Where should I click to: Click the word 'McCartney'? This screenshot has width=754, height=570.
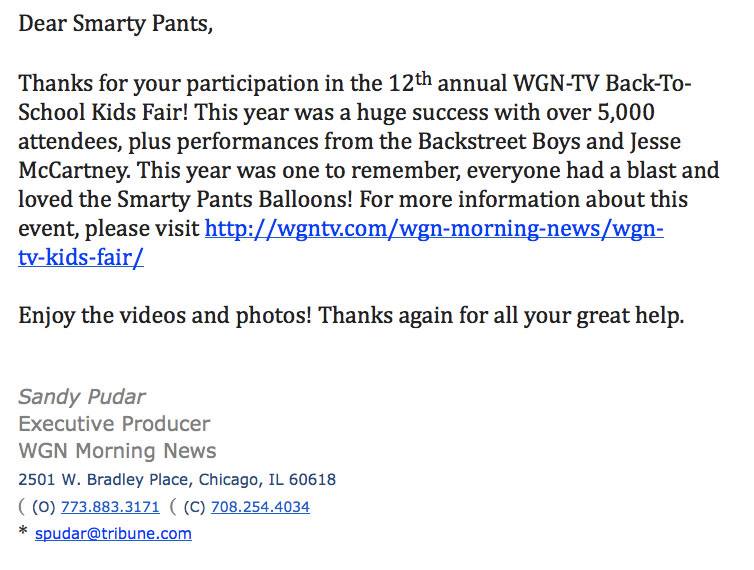pyautogui.click(x=70, y=169)
